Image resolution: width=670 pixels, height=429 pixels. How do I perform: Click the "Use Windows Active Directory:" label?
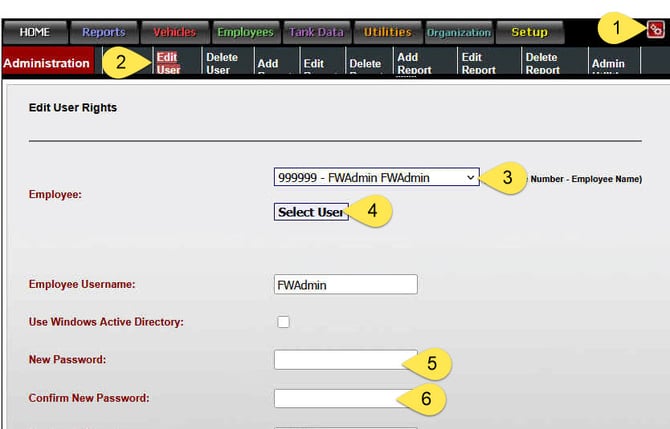tap(106, 322)
